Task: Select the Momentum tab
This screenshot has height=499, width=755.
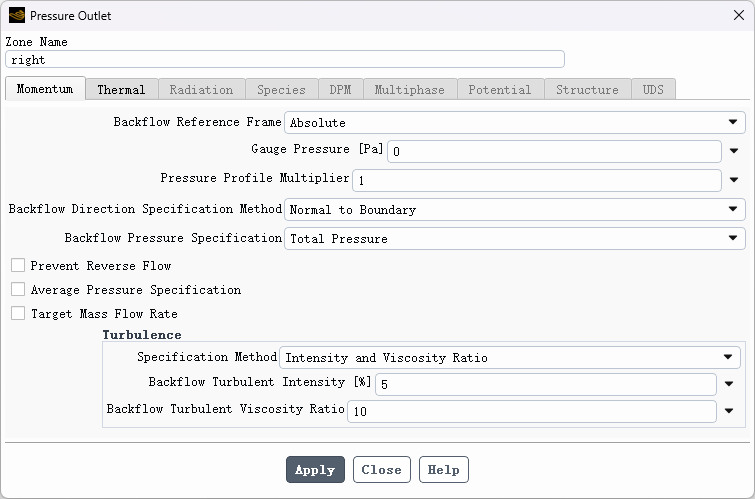Action: pyautogui.click(x=45, y=89)
